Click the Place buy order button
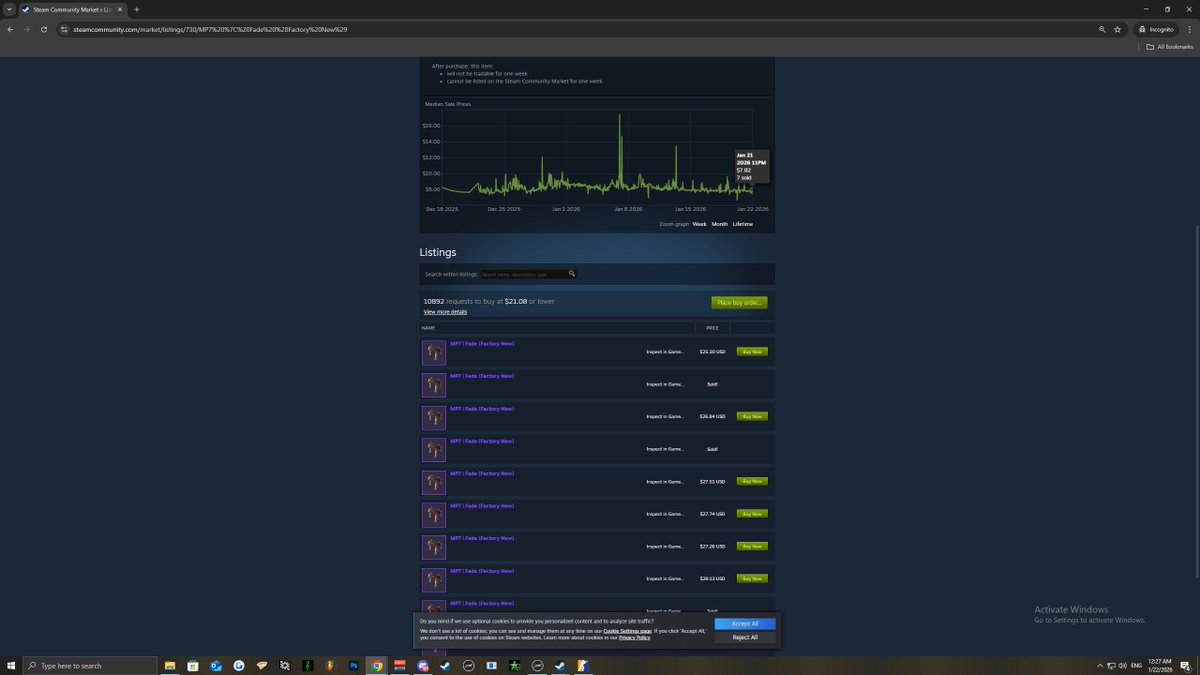 (x=738, y=302)
